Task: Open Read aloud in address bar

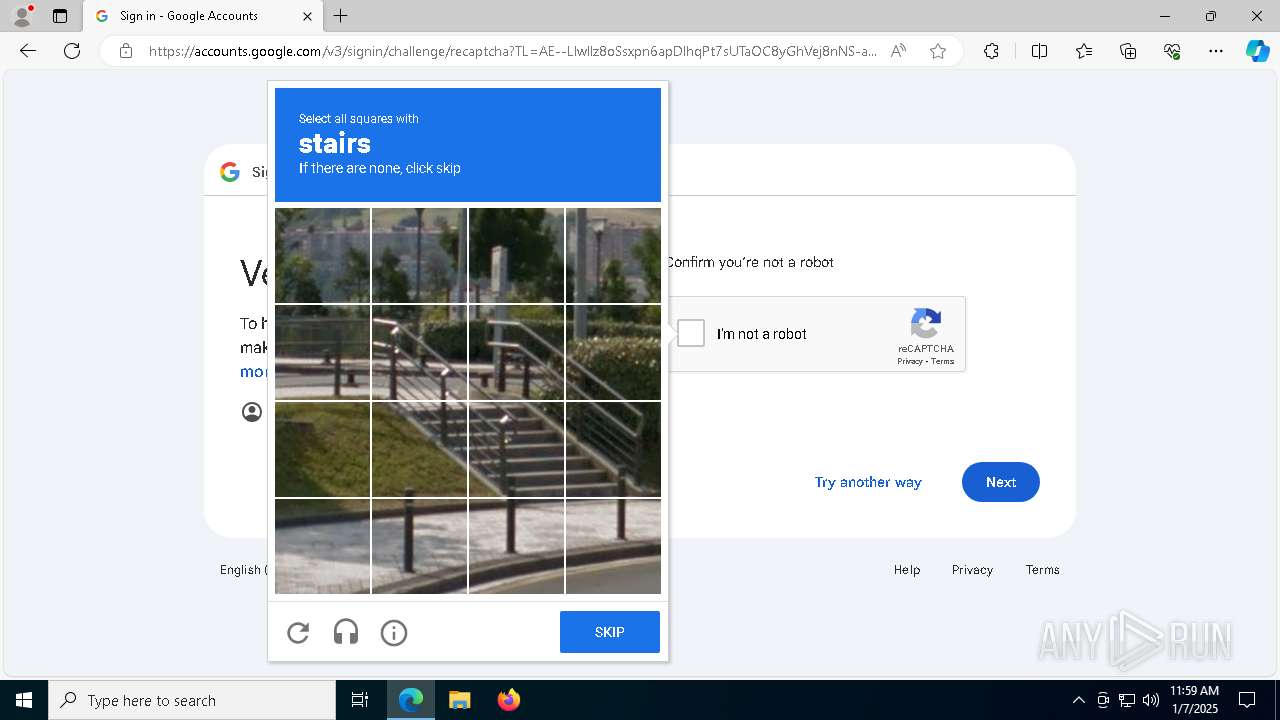Action: pyautogui.click(x=898, y=51)
